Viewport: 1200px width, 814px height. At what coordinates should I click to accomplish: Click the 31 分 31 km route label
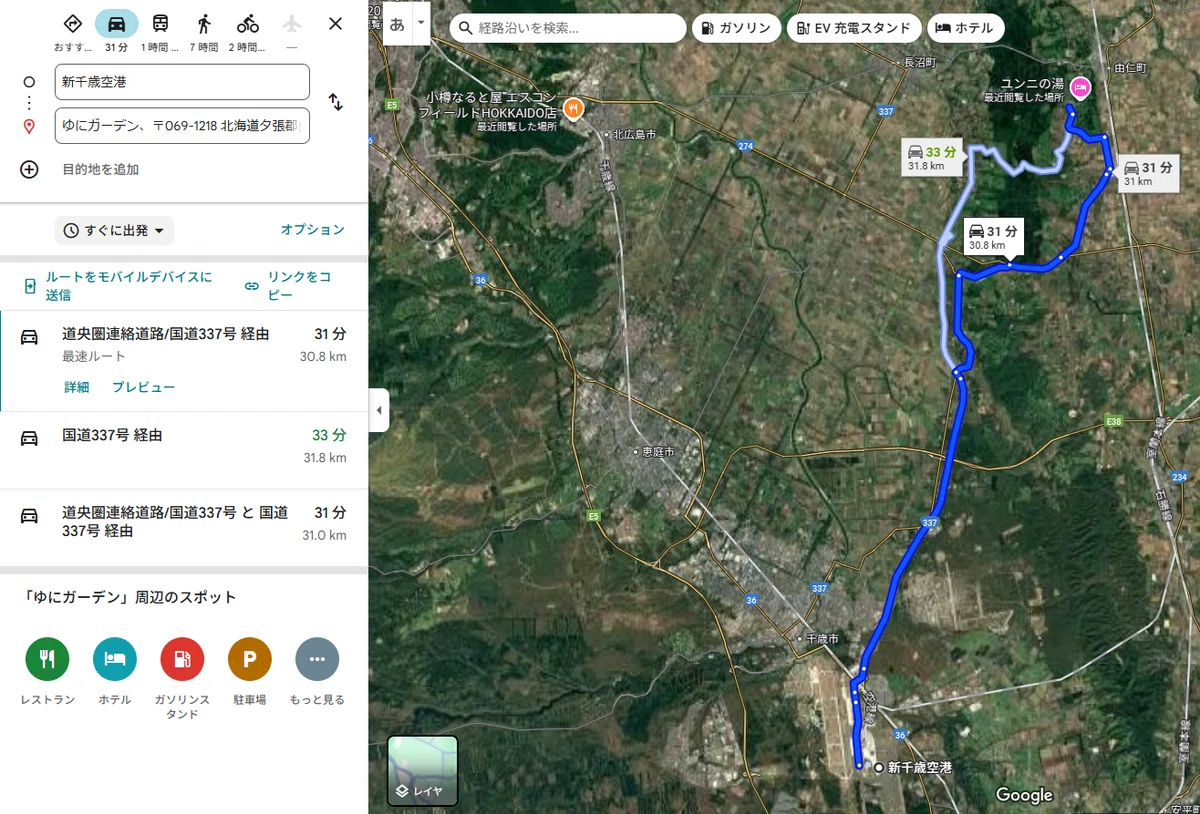(1147, 173)
